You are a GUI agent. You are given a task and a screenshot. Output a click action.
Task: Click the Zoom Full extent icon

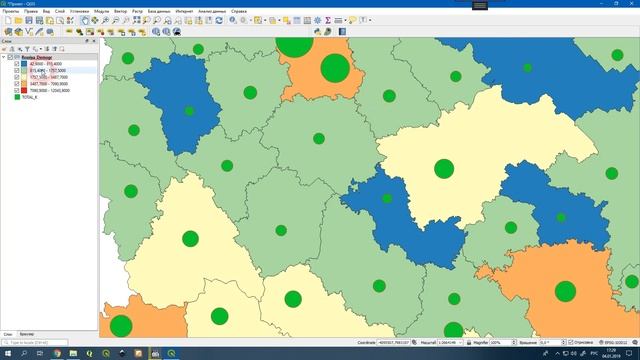pos(136,20)
